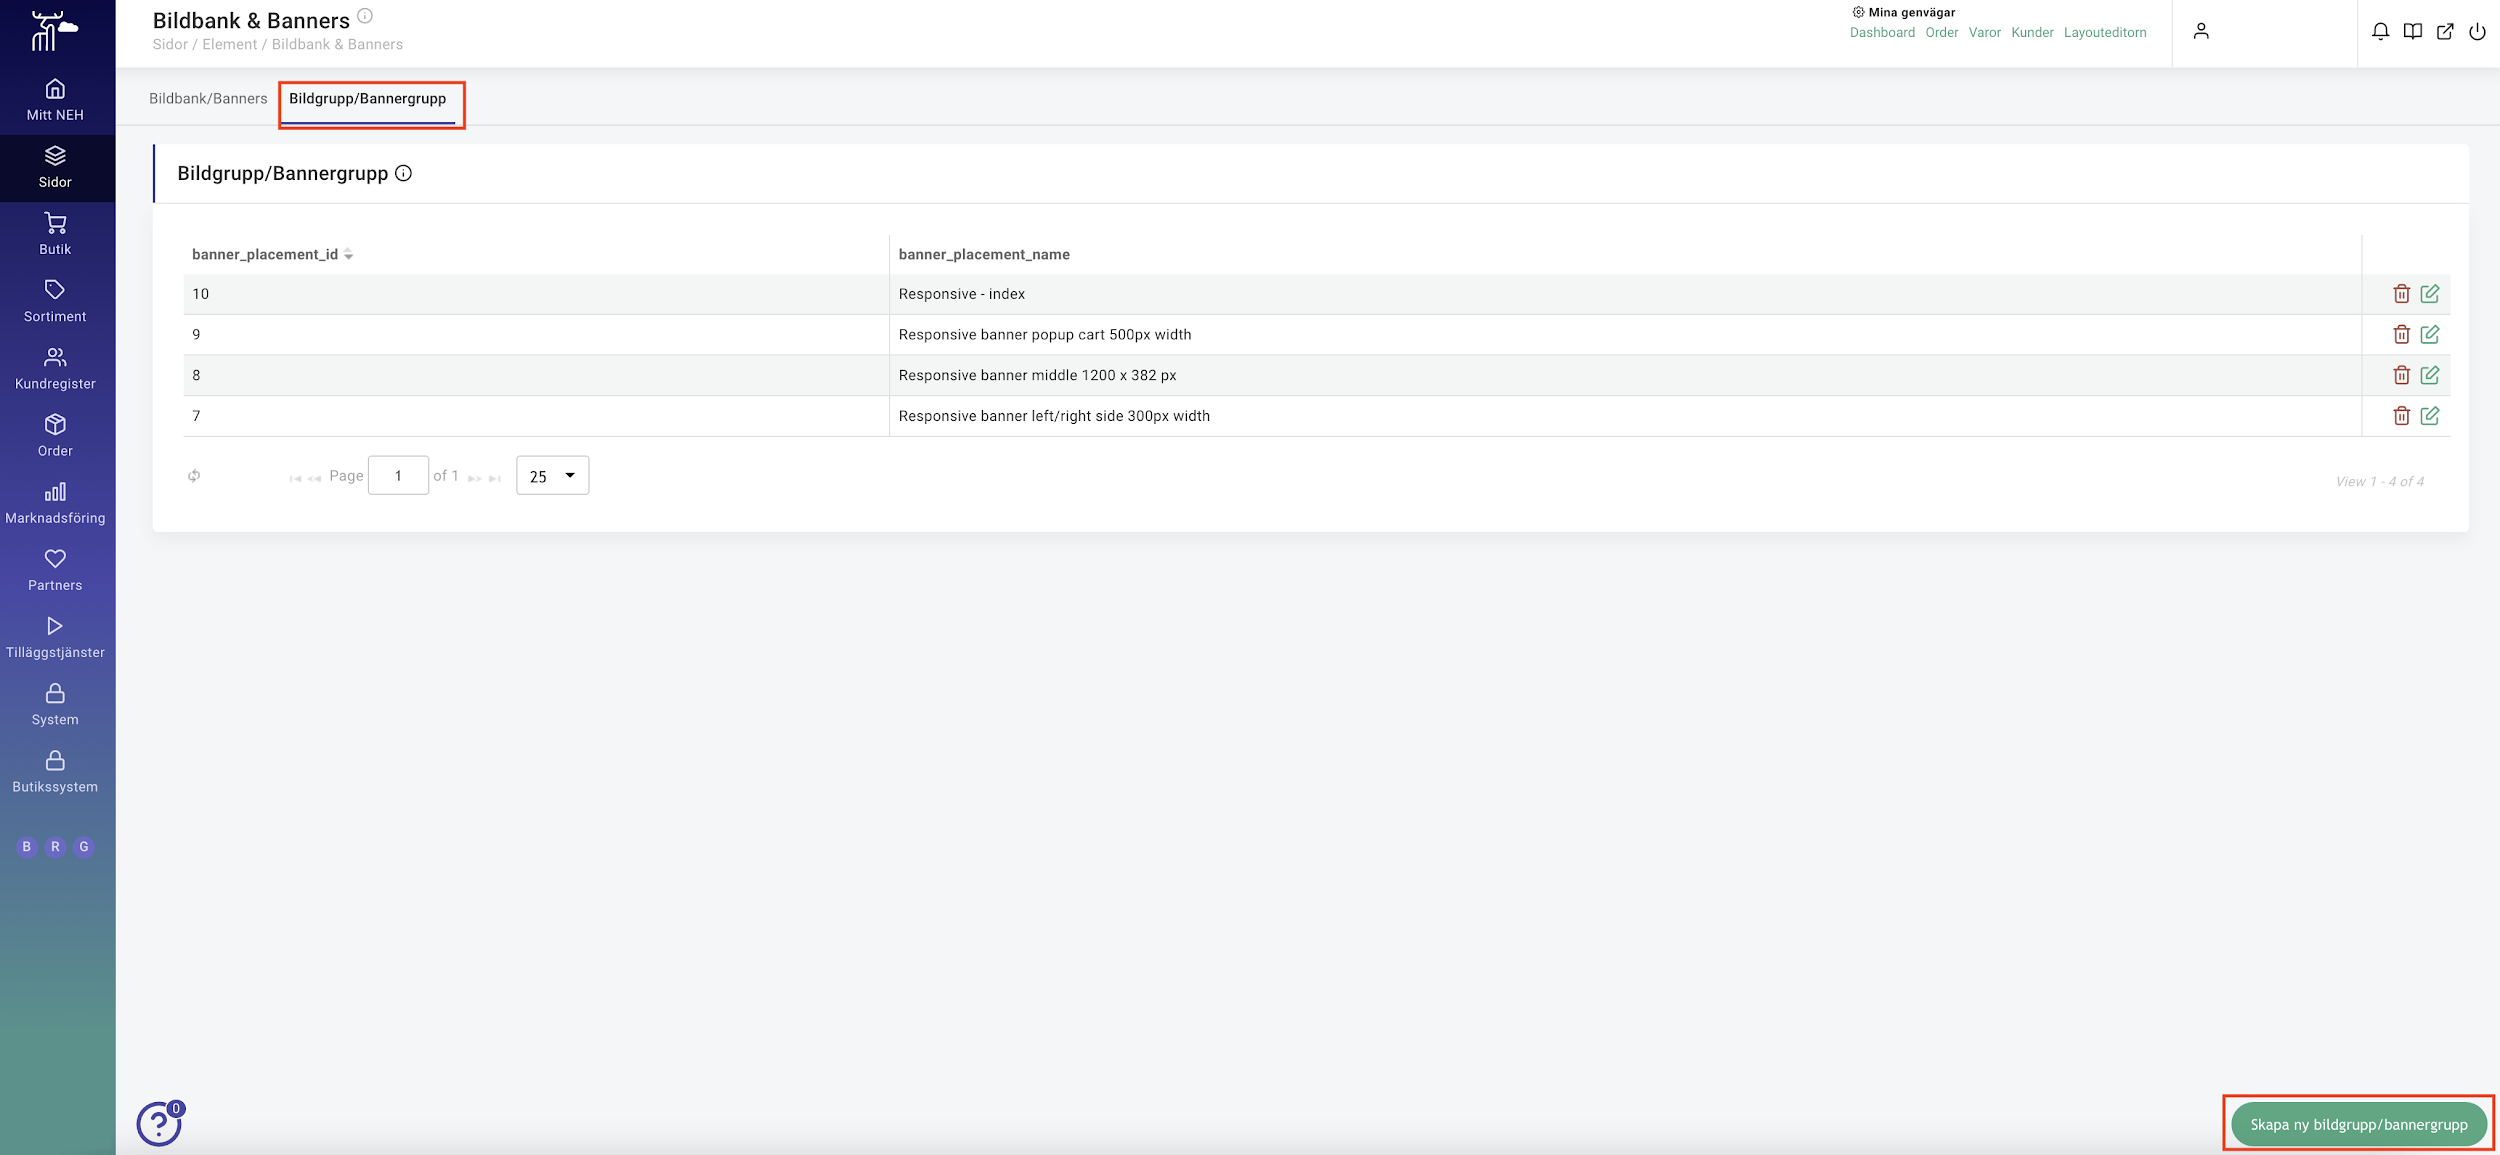Open Sidor in the sidebar
Screen dimensions: 2500x1155
(56, 167)
